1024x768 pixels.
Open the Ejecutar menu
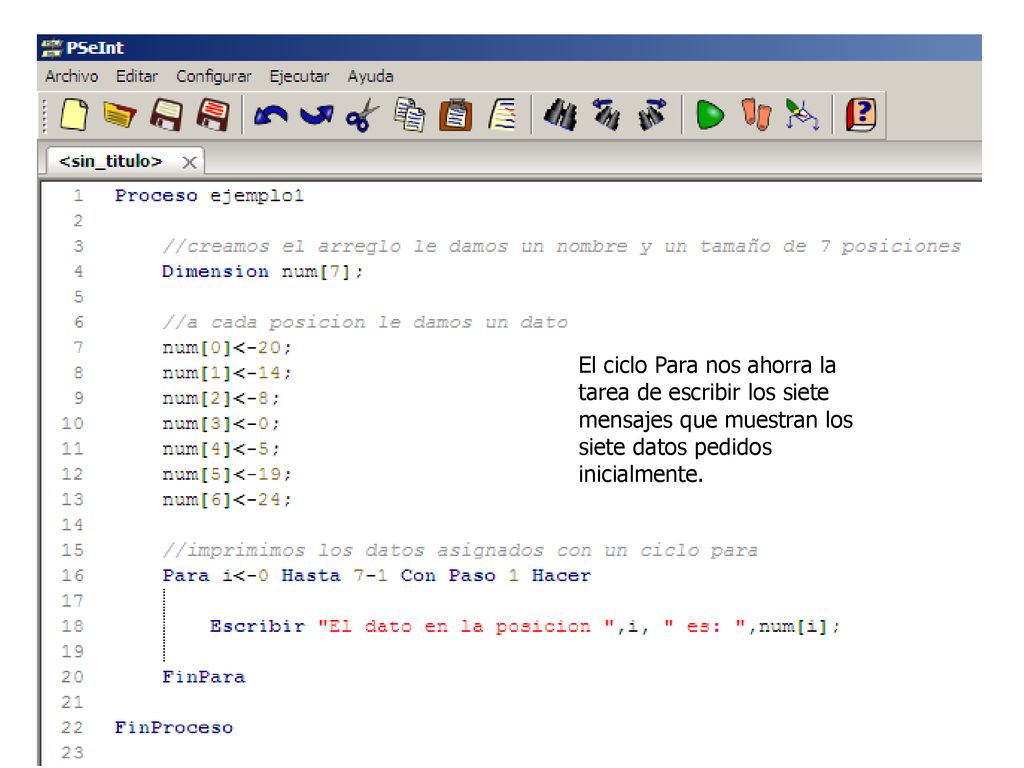299,76
